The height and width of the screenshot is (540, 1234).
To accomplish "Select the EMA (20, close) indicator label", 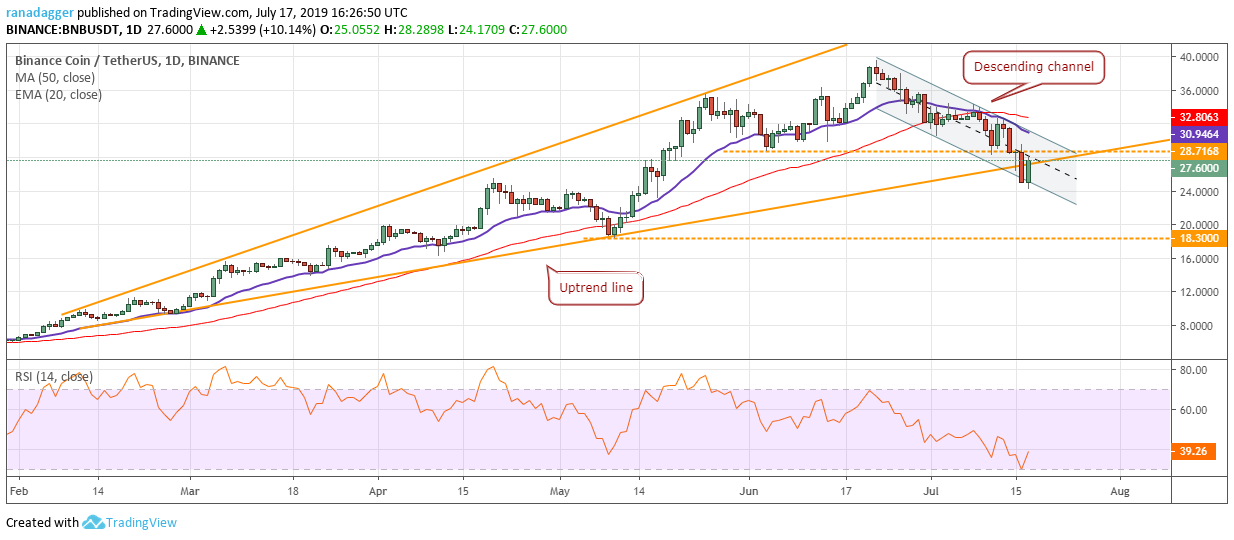I will pos(58,95).
